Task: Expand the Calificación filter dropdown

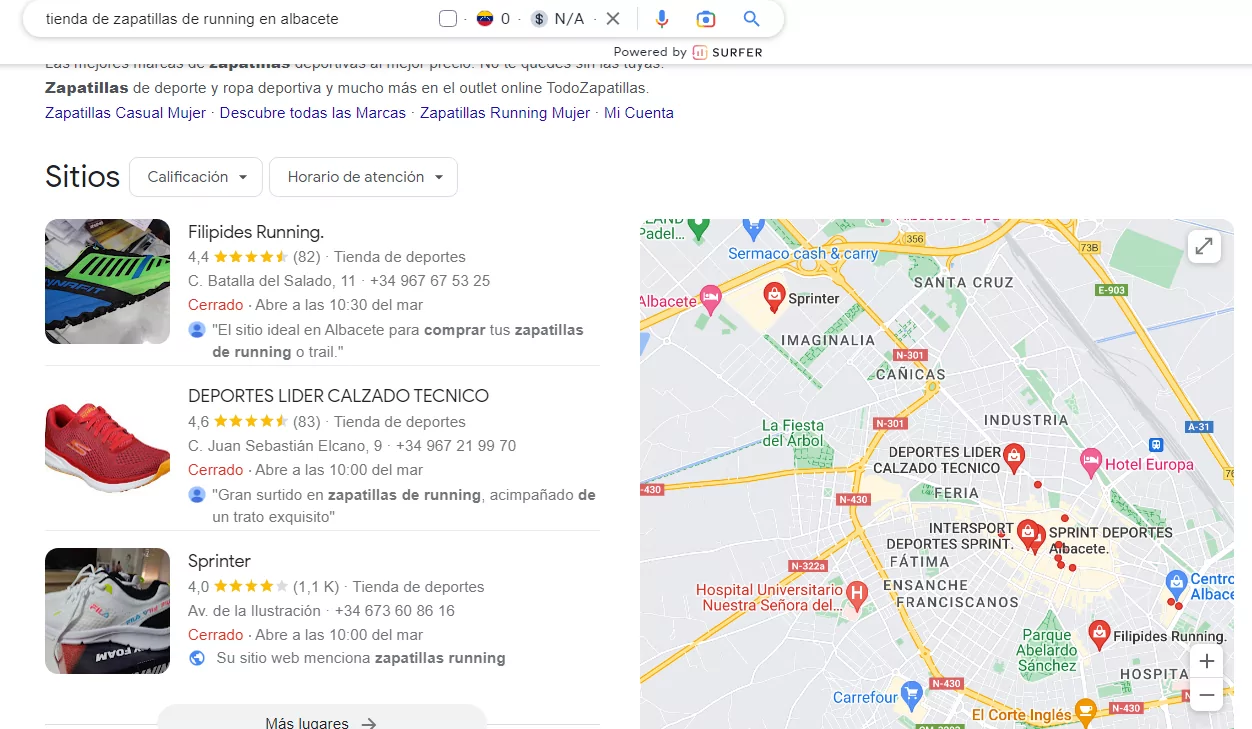Action: click(196, 177)
